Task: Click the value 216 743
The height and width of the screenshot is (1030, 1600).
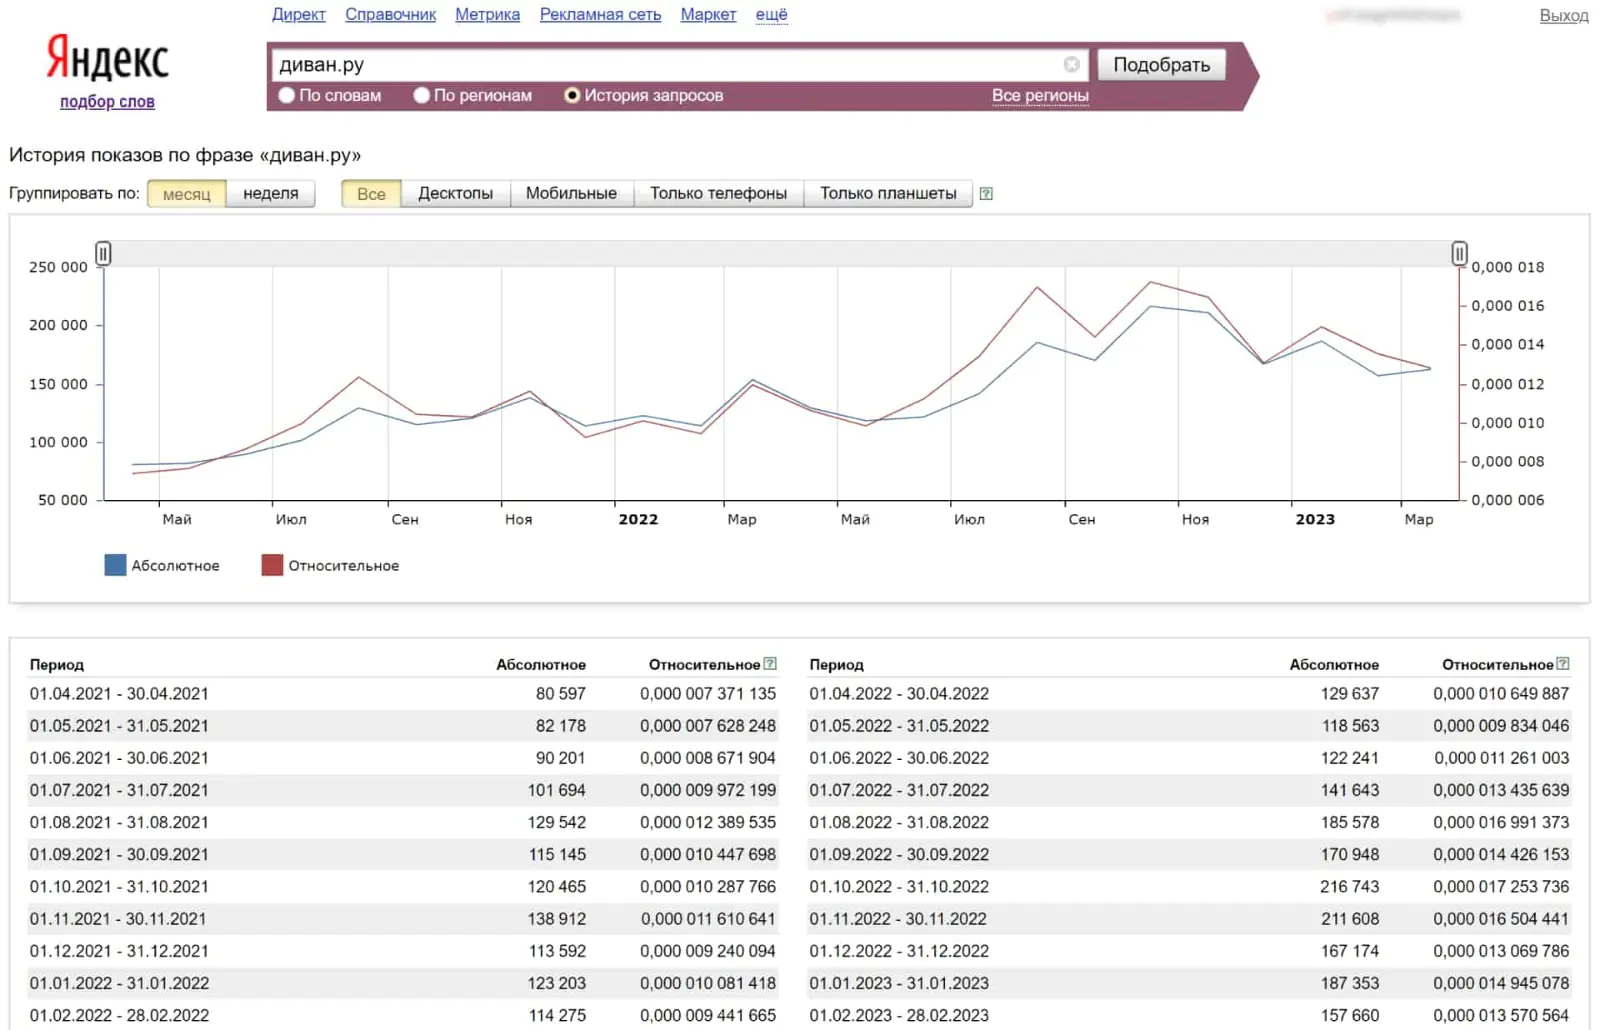Action: point(1349,887)
